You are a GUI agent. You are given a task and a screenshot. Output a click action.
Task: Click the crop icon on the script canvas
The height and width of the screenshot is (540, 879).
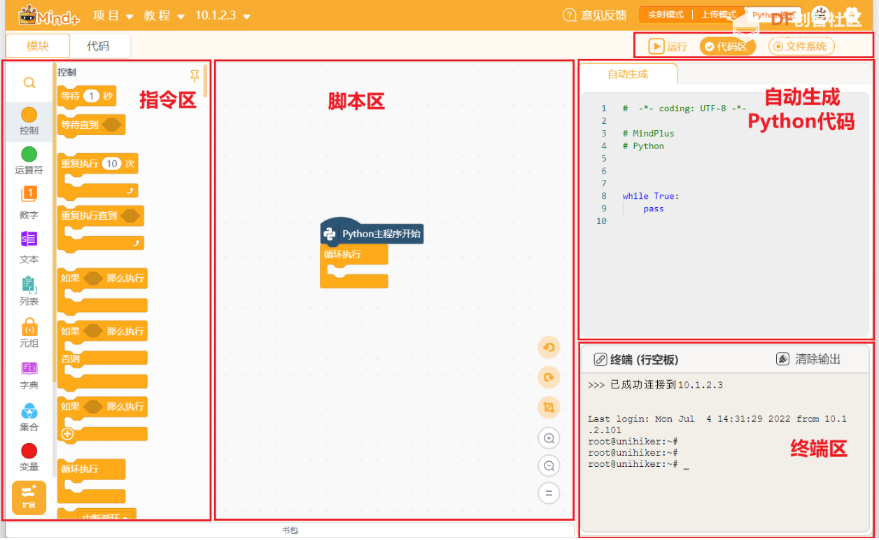[548, 407]
